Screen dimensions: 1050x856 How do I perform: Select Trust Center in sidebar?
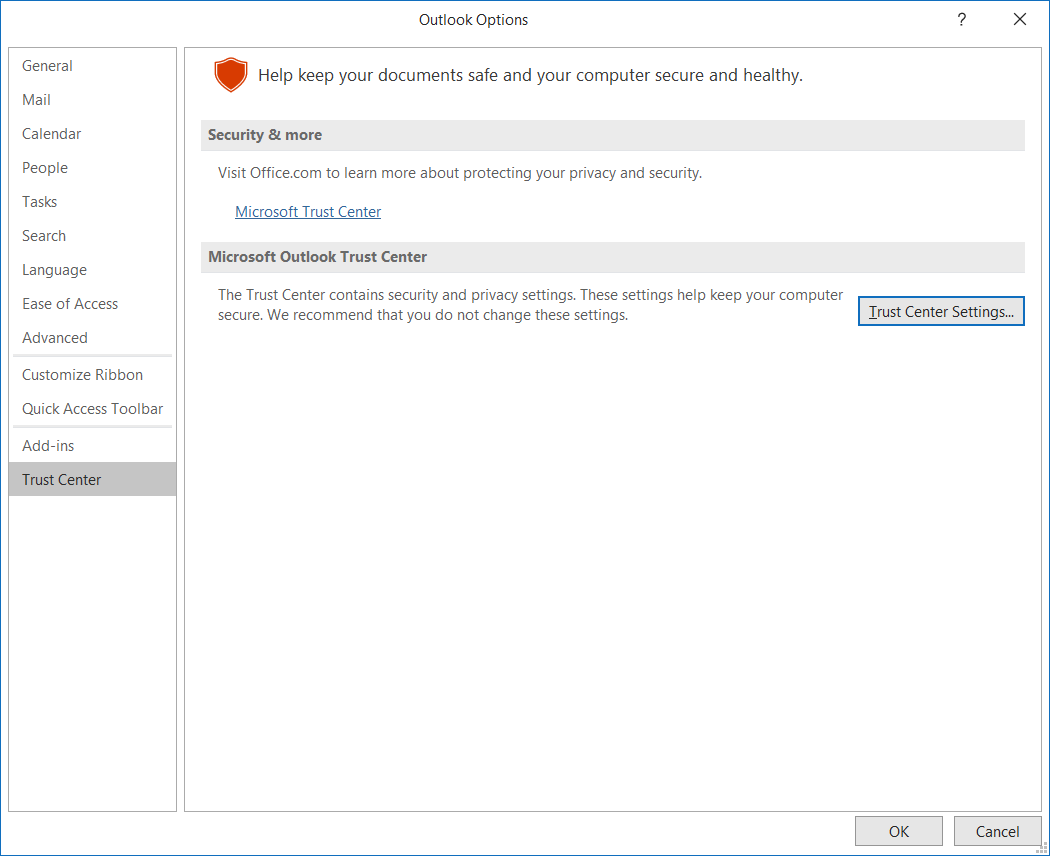(x=92, y=480)
